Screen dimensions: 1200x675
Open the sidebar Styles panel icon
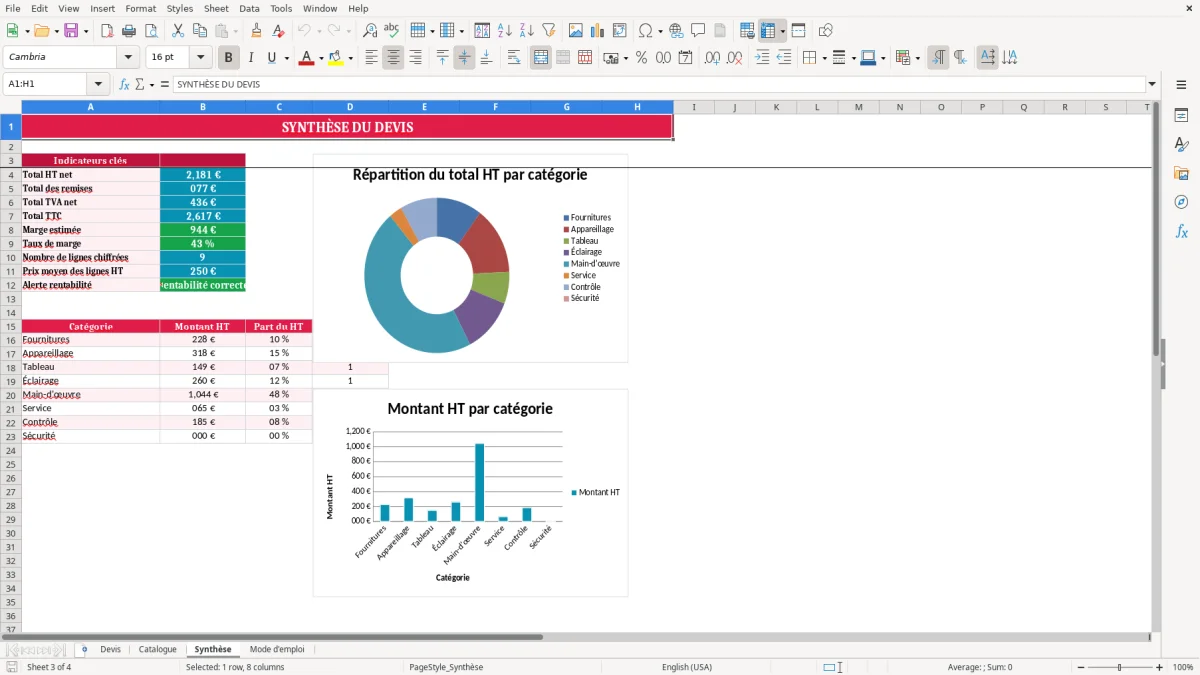tap(1181, 144)
